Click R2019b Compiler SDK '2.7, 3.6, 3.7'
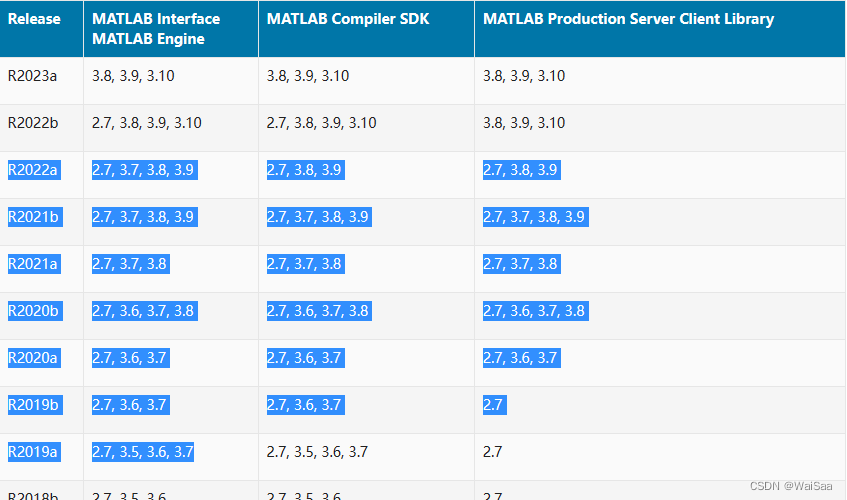Screen dimensions: 847x500 click(x=306, y=404)
